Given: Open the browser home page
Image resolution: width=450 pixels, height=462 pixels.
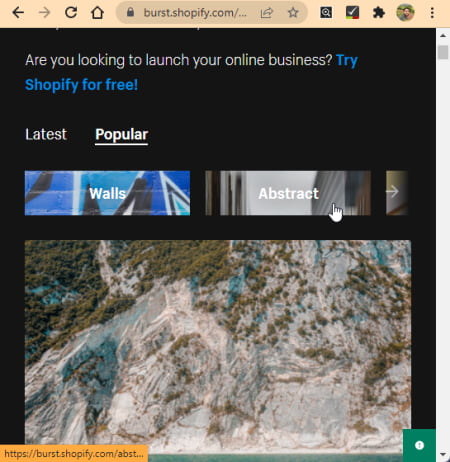Looking at the screenshot, I should tap(97, 13).
